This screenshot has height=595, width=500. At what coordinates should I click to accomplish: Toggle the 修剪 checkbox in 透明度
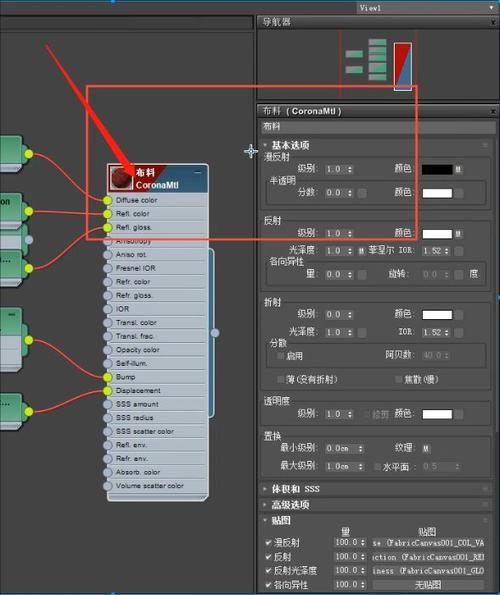366,414
